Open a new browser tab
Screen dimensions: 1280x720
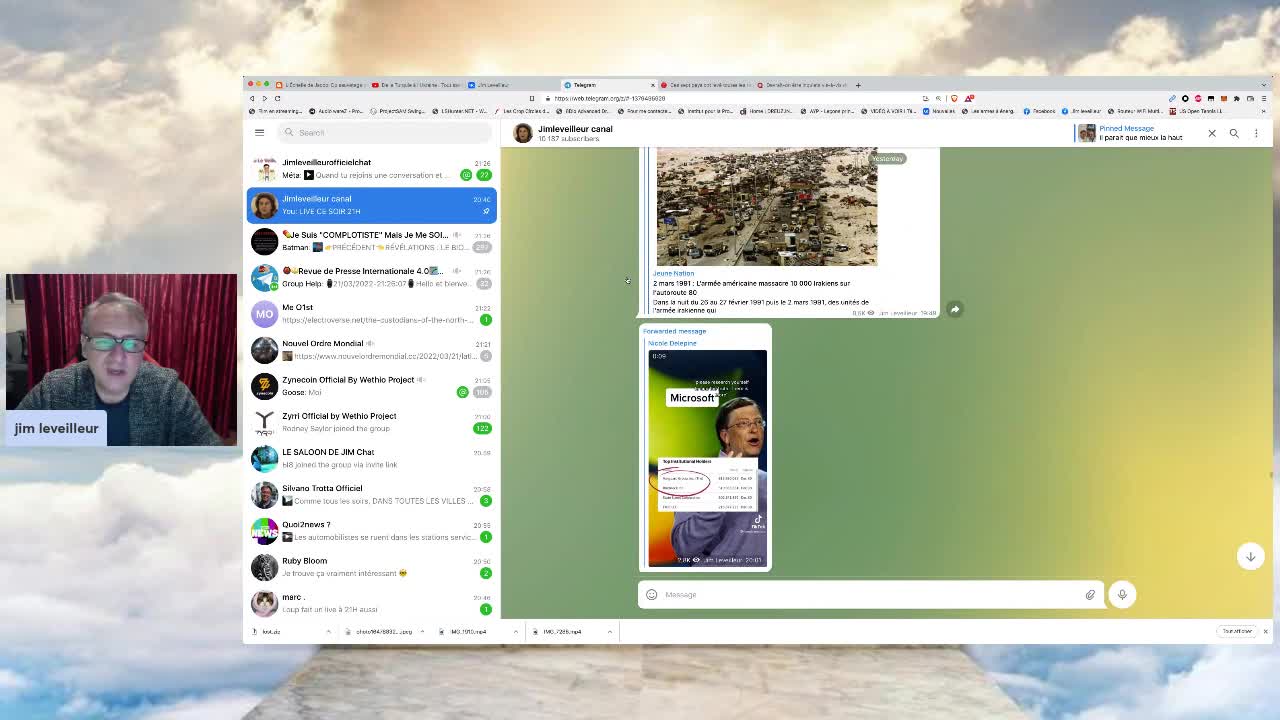[x=858, y=85]
